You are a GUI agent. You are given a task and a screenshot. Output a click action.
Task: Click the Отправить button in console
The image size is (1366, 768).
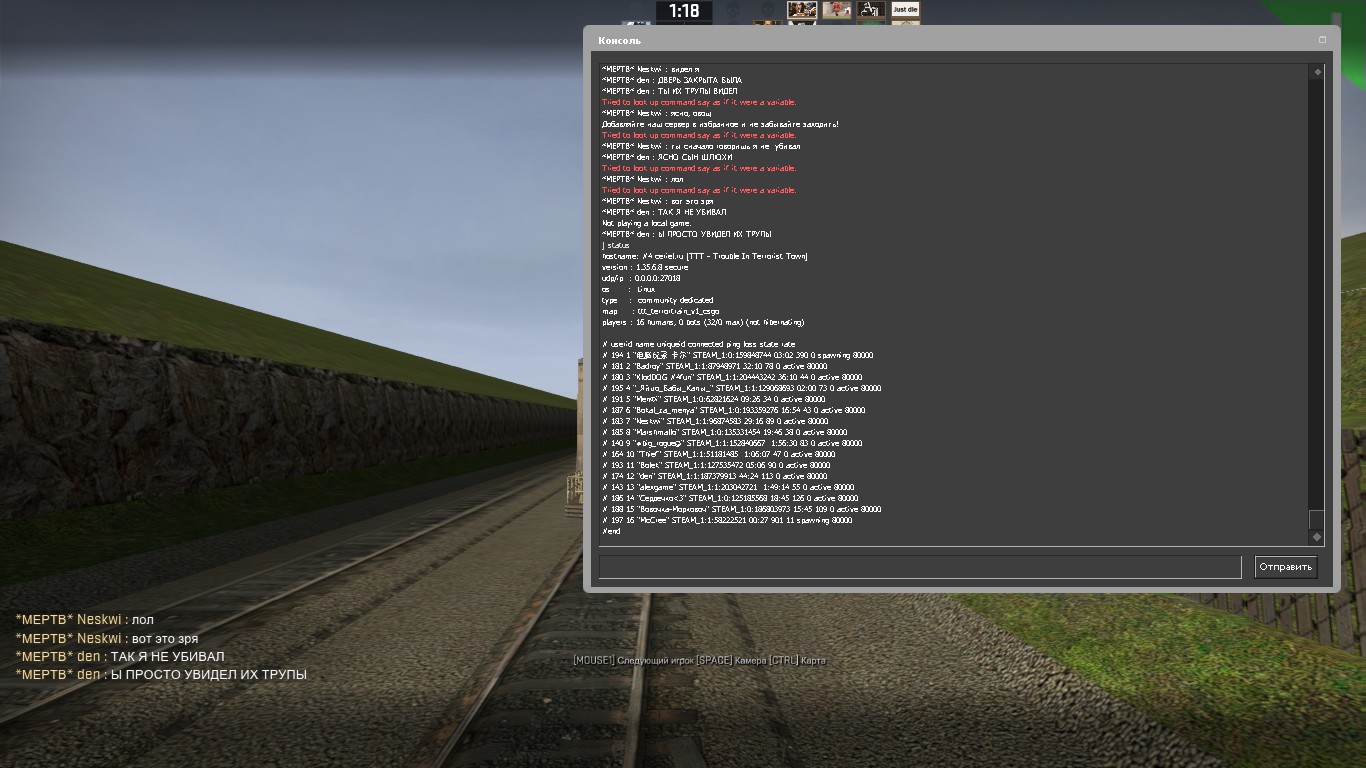coord(1285,567)
